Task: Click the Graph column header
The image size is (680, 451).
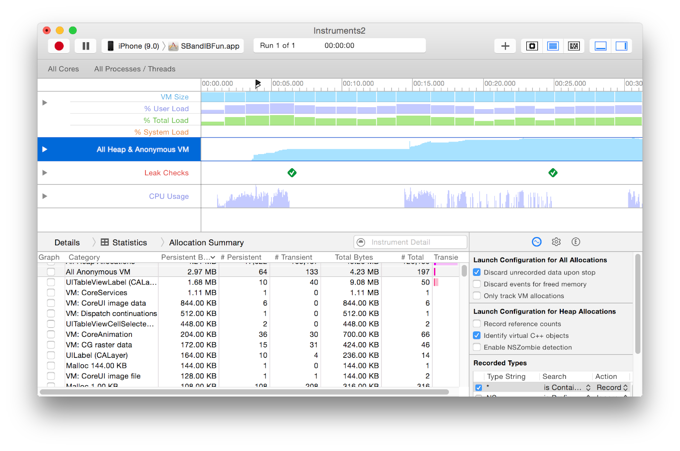Action: [x=49, y=257]
